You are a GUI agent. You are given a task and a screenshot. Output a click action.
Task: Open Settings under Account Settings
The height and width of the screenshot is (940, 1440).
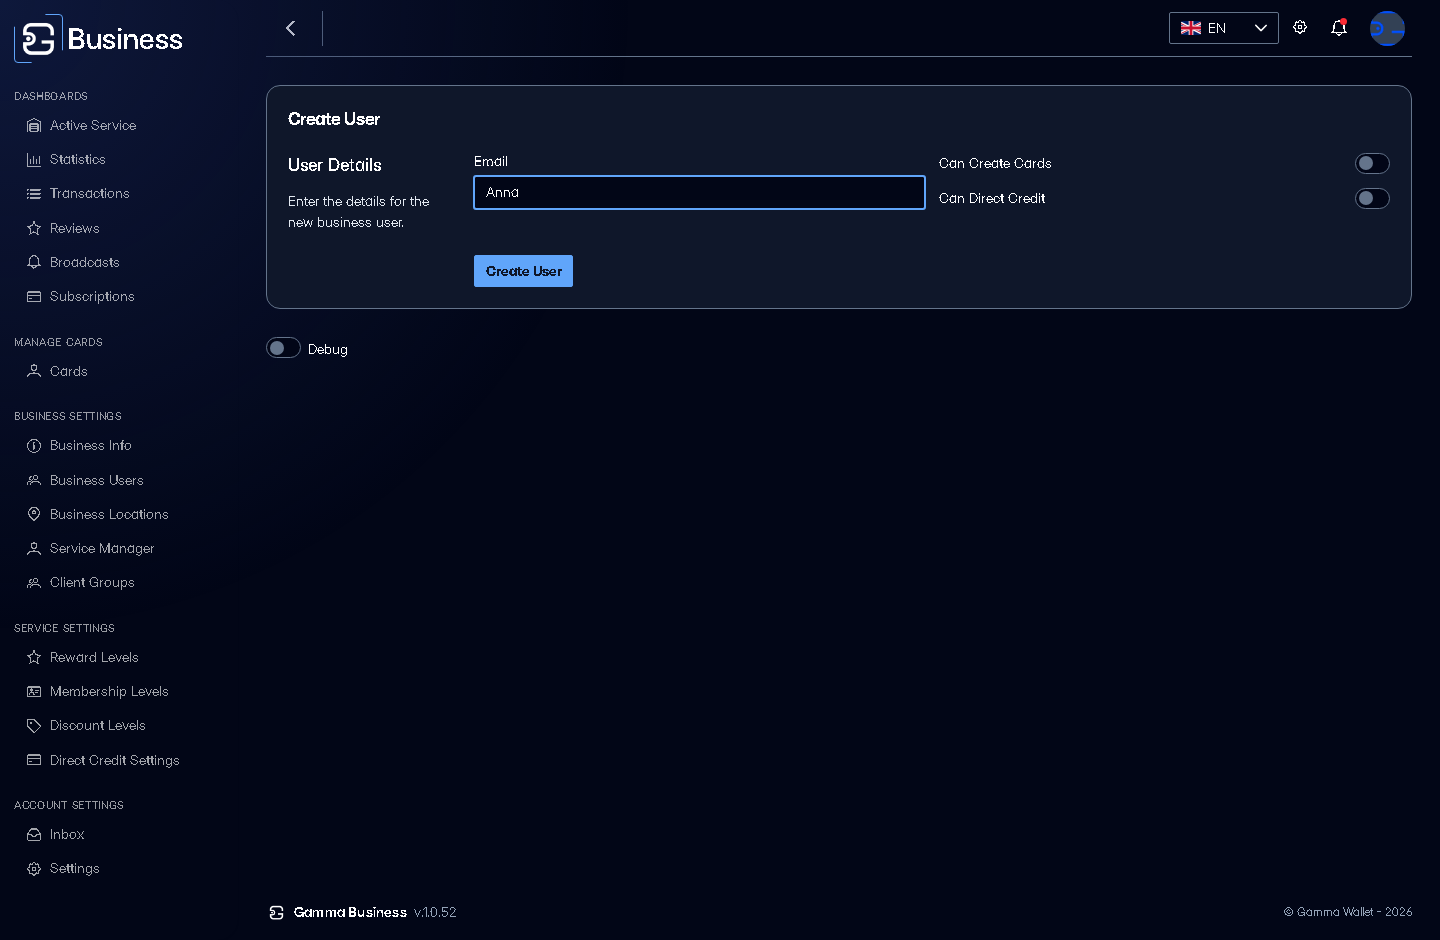pyautogui.click(x=75, y=869)
